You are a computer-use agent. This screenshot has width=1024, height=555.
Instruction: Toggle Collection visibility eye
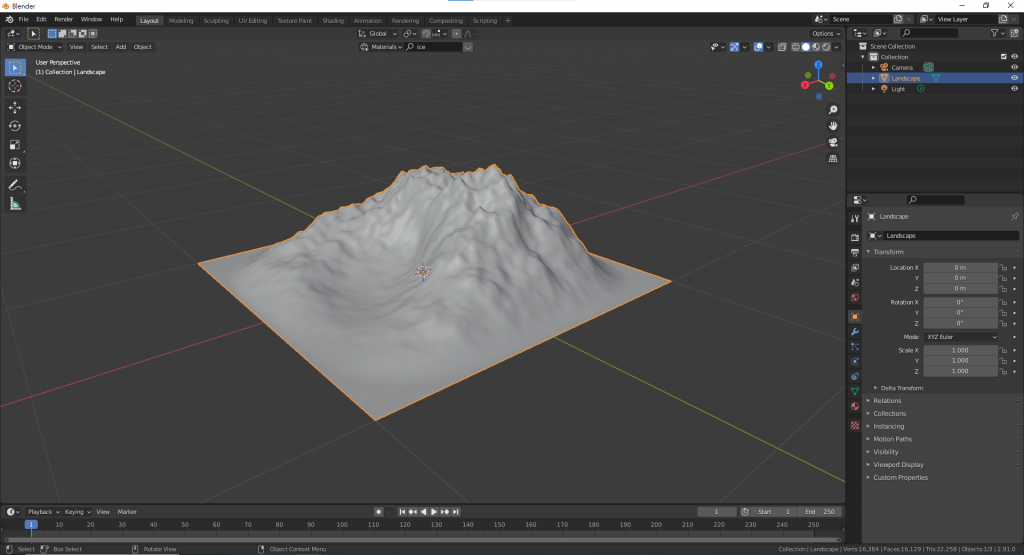1014,57
